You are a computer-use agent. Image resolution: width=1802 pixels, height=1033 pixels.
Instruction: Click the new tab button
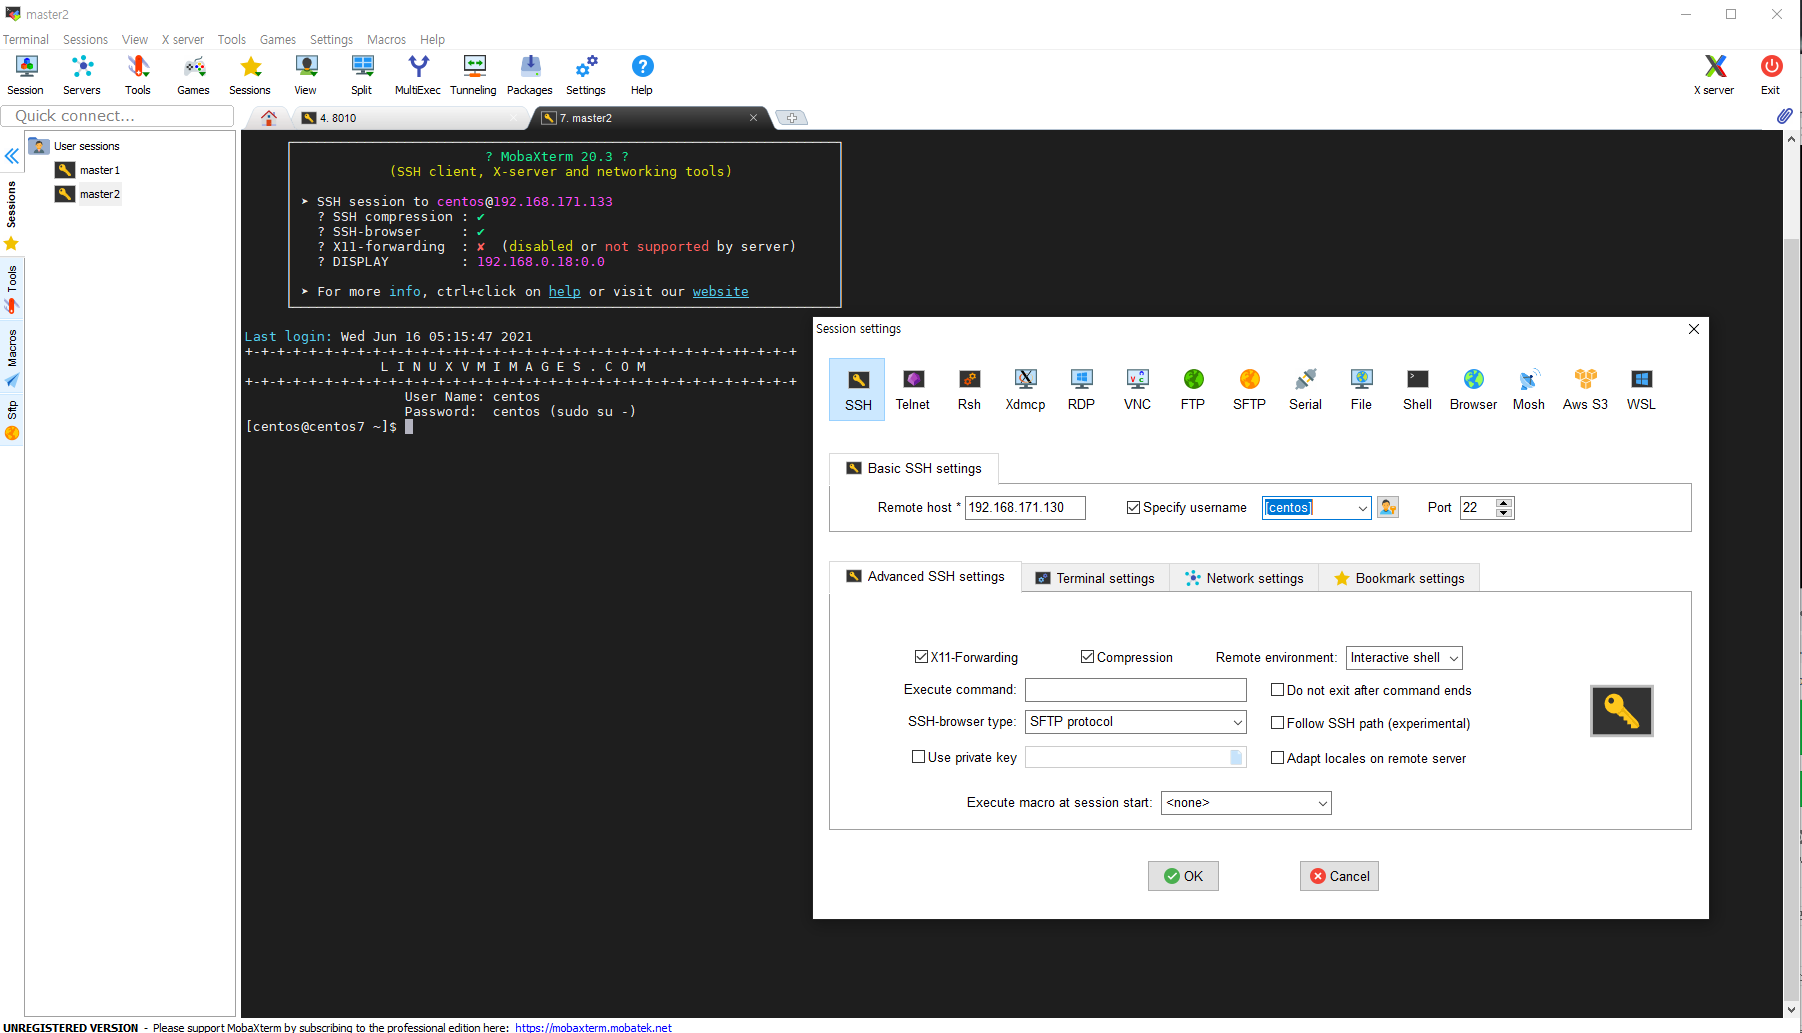(791, 118)
